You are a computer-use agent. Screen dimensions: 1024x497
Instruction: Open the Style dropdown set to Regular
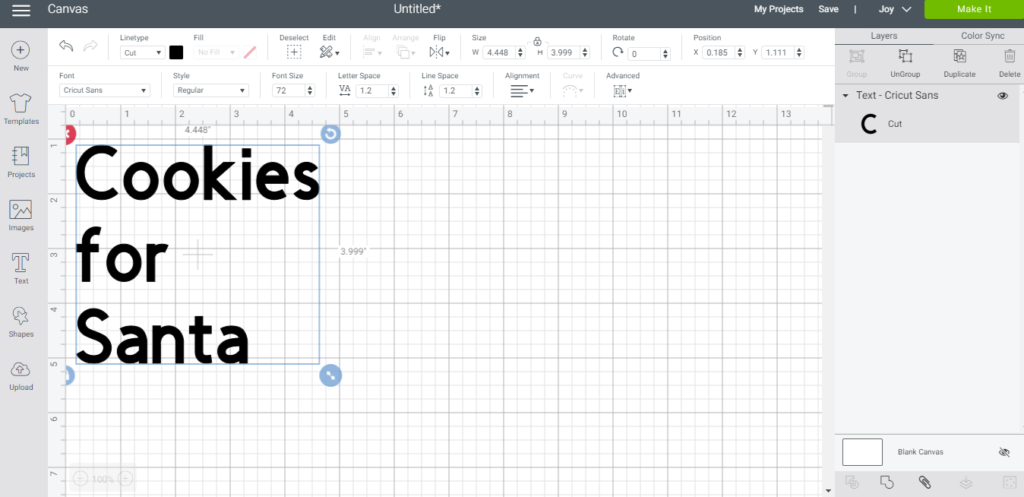(x=210, y=91)
